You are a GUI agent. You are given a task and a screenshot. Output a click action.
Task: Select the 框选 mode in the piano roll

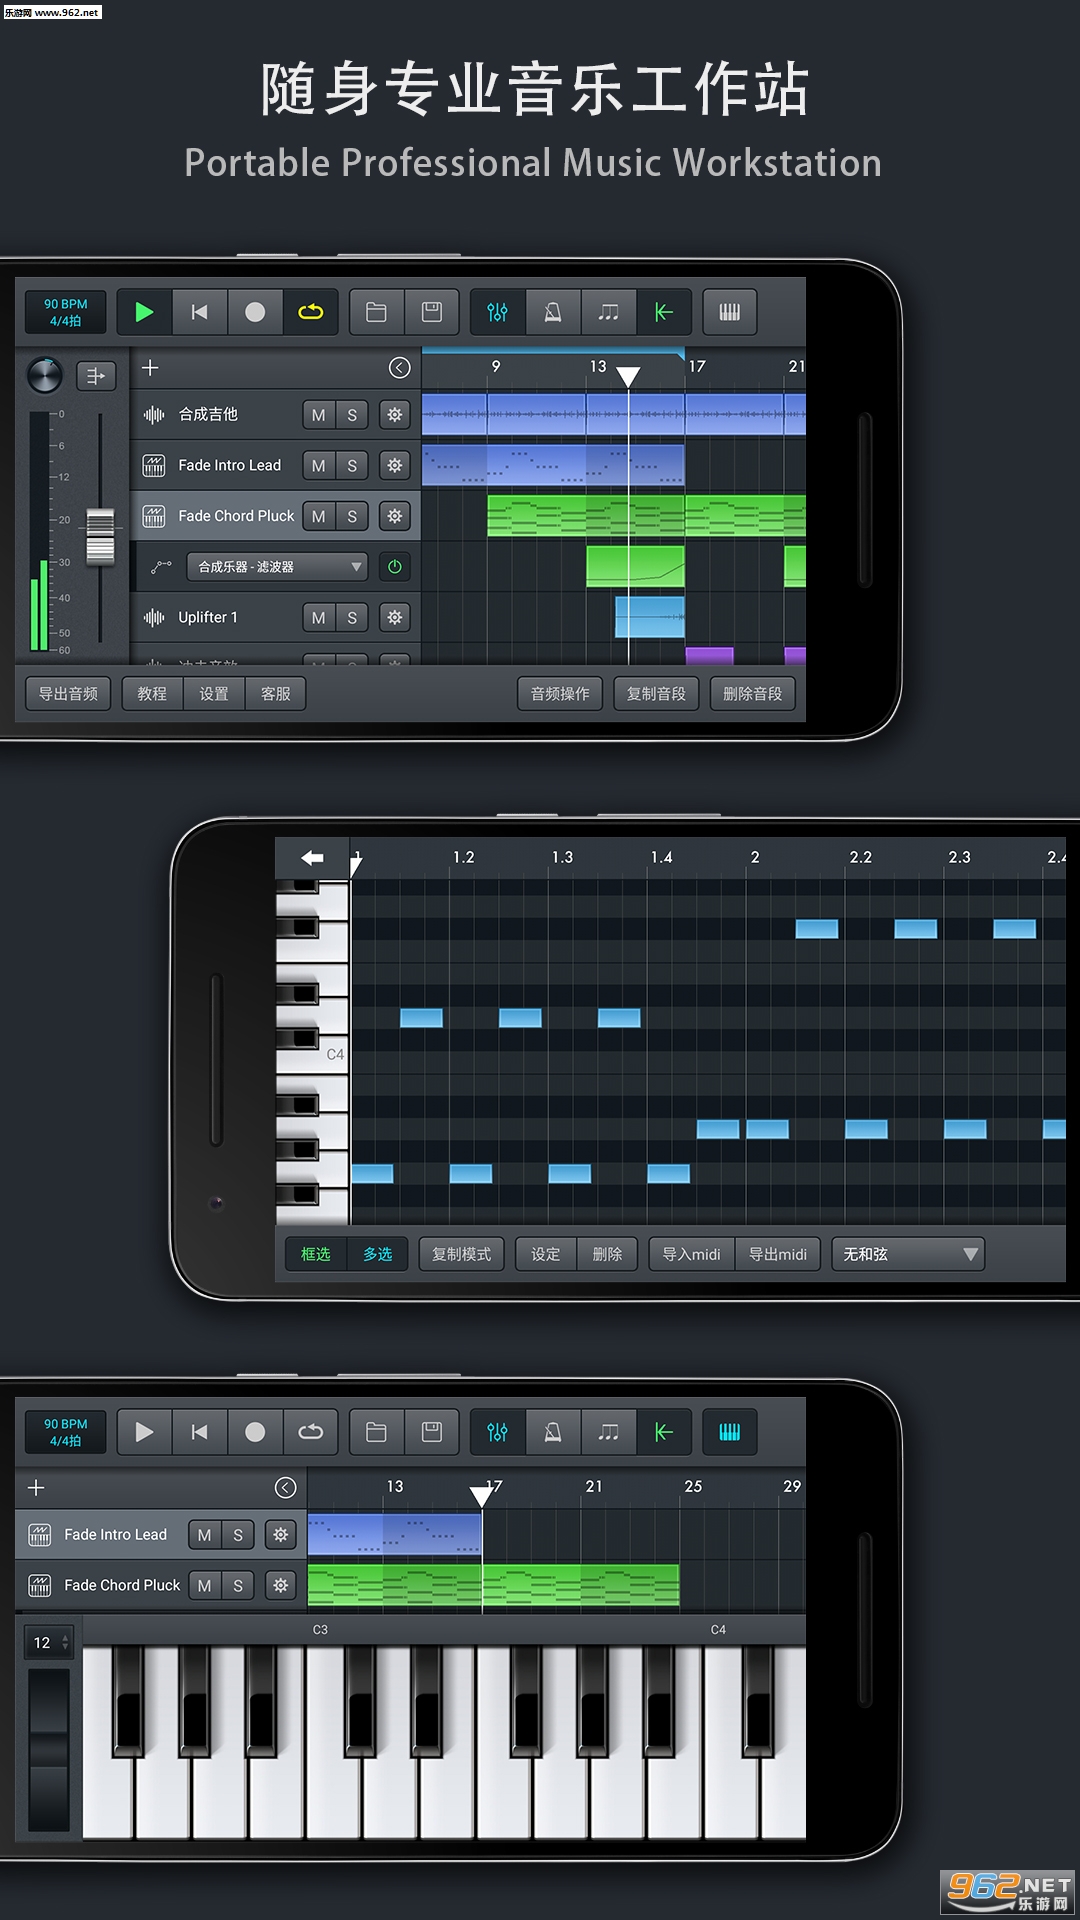[316, 1254]
